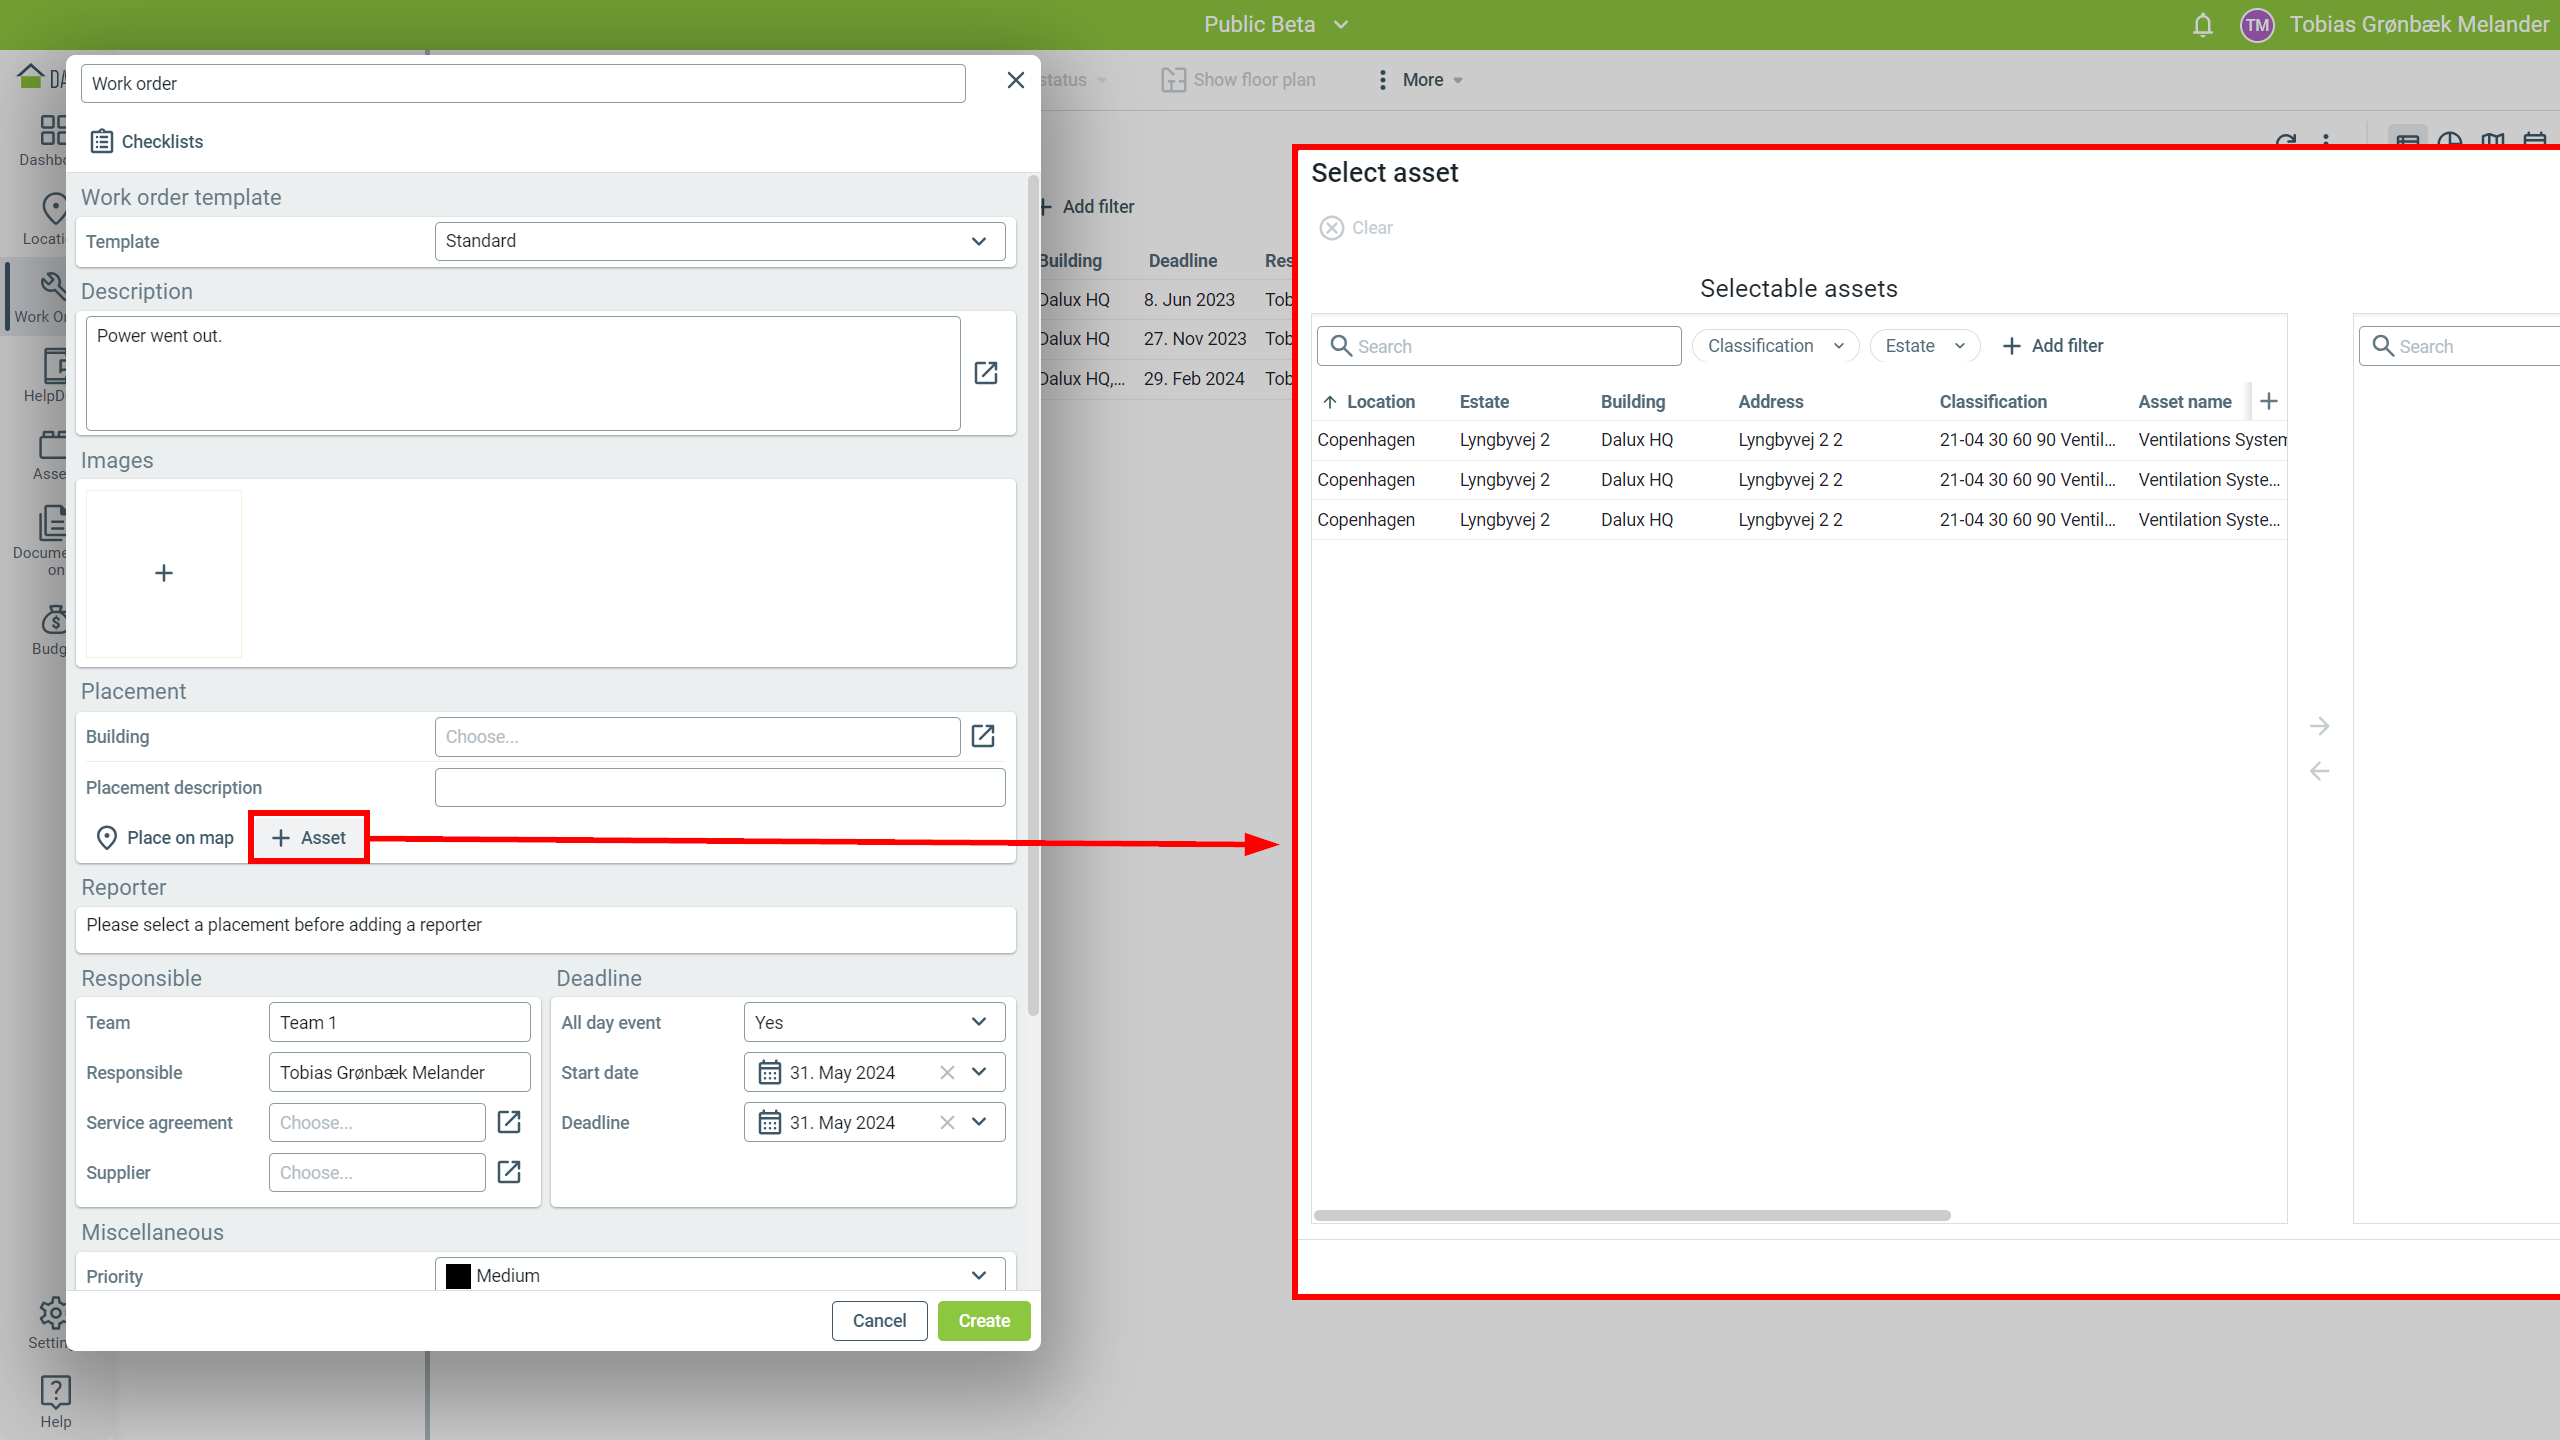Click the Selectable assets search field
Screen dimensions: 2560x1440
1499,346
